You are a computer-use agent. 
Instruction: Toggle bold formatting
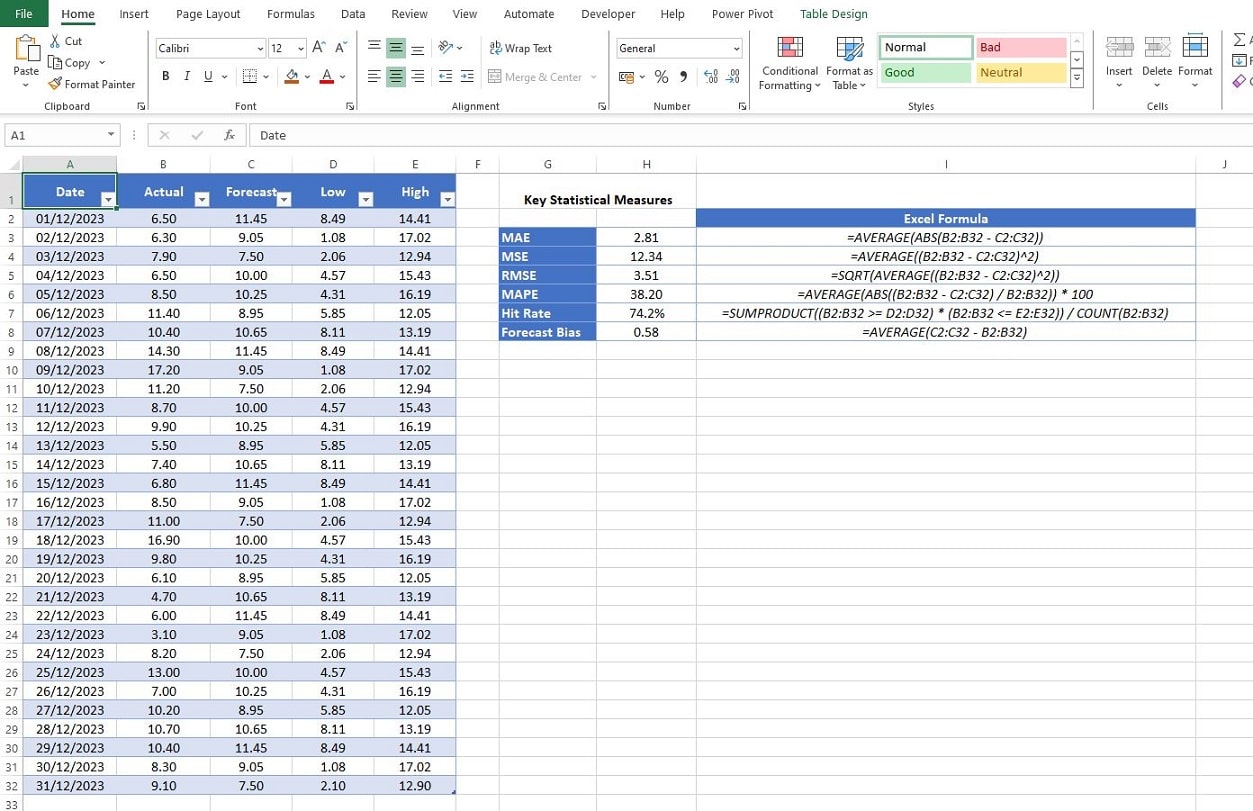tap(165, 76)
